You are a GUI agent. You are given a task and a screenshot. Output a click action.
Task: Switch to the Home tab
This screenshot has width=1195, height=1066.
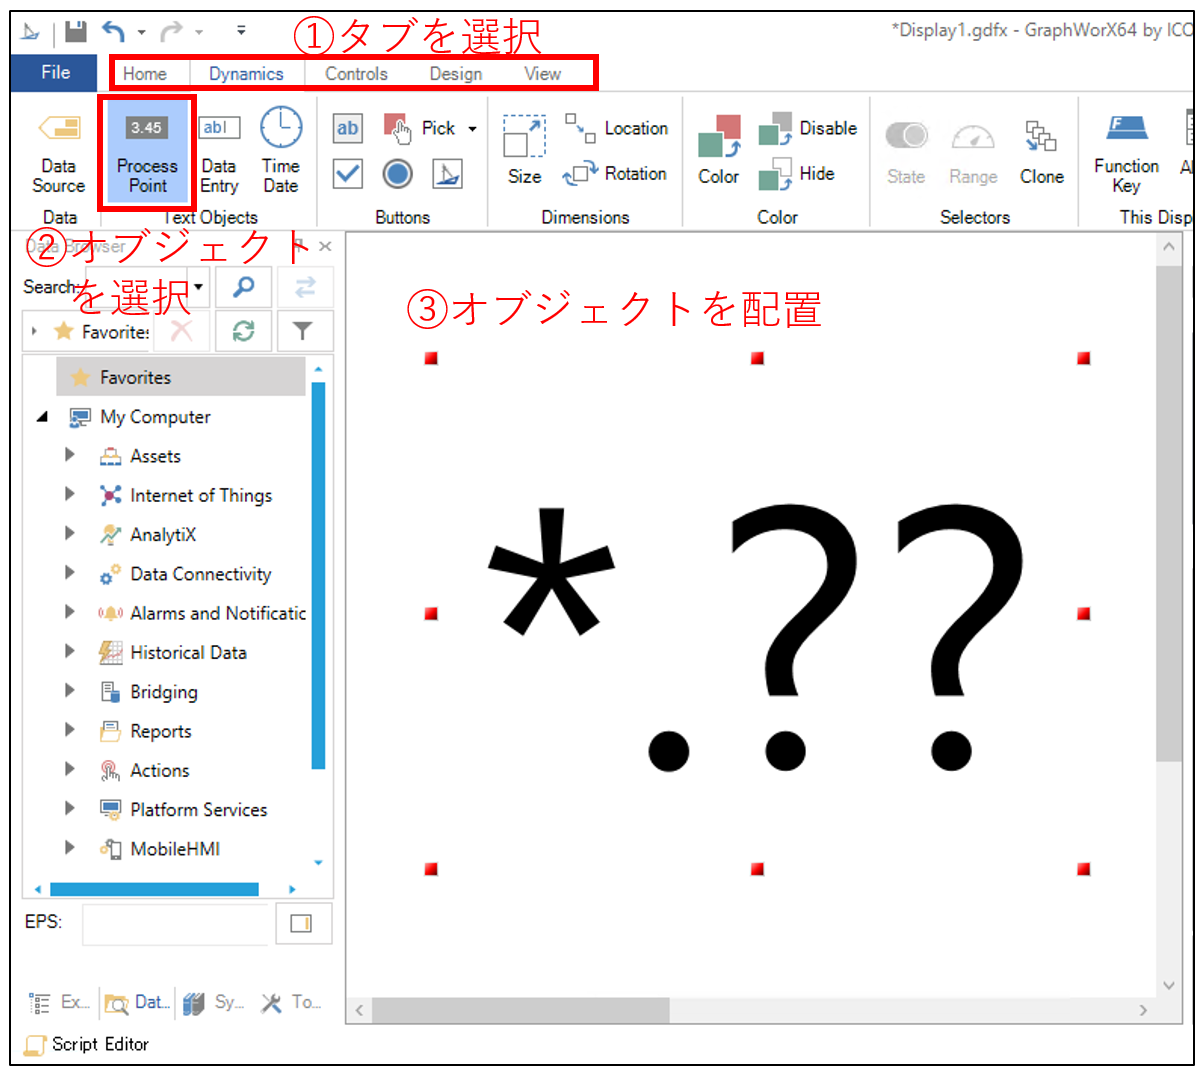[145, 74]
